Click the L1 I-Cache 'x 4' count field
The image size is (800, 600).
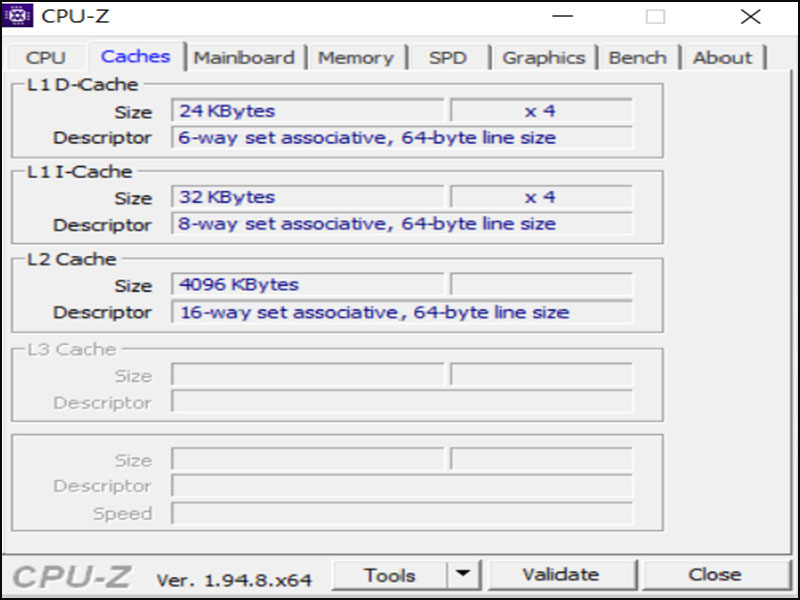[541, 197]
